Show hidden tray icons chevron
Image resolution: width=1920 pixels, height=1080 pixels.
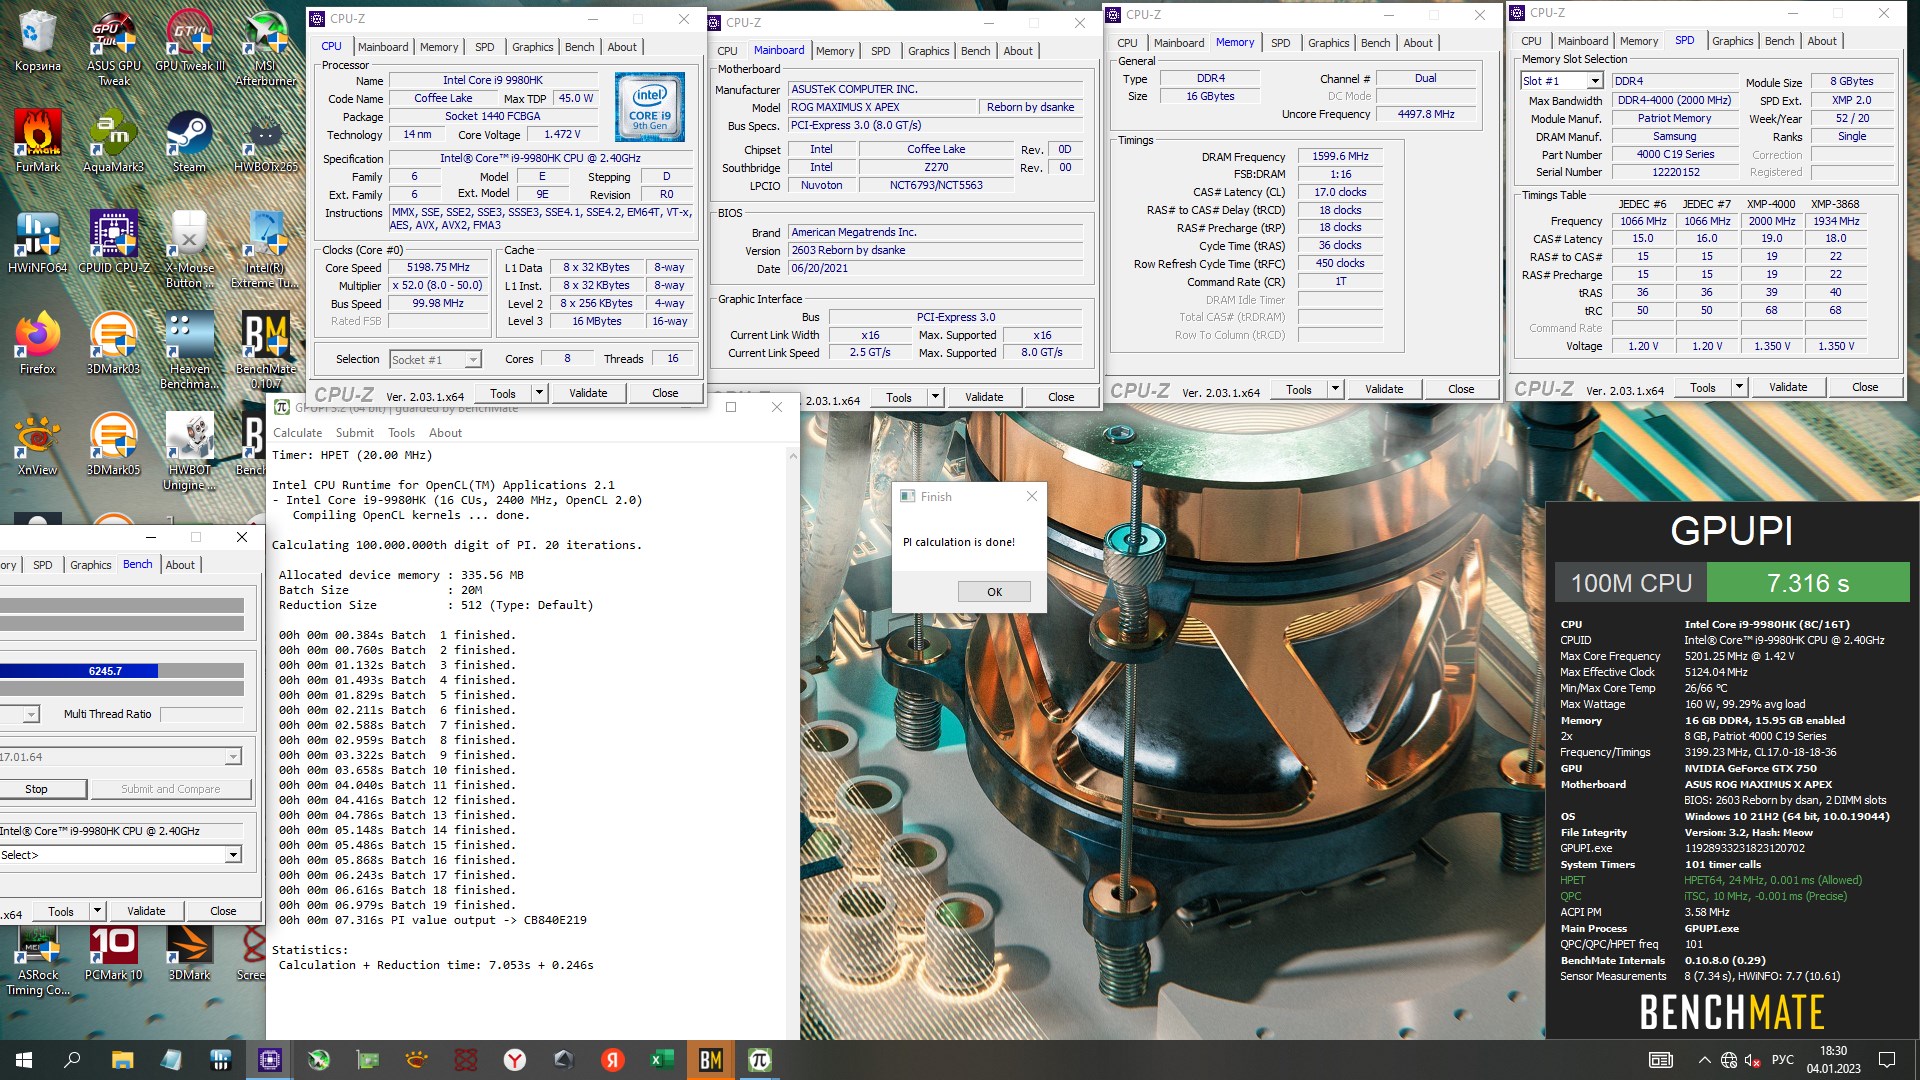1704,1060
